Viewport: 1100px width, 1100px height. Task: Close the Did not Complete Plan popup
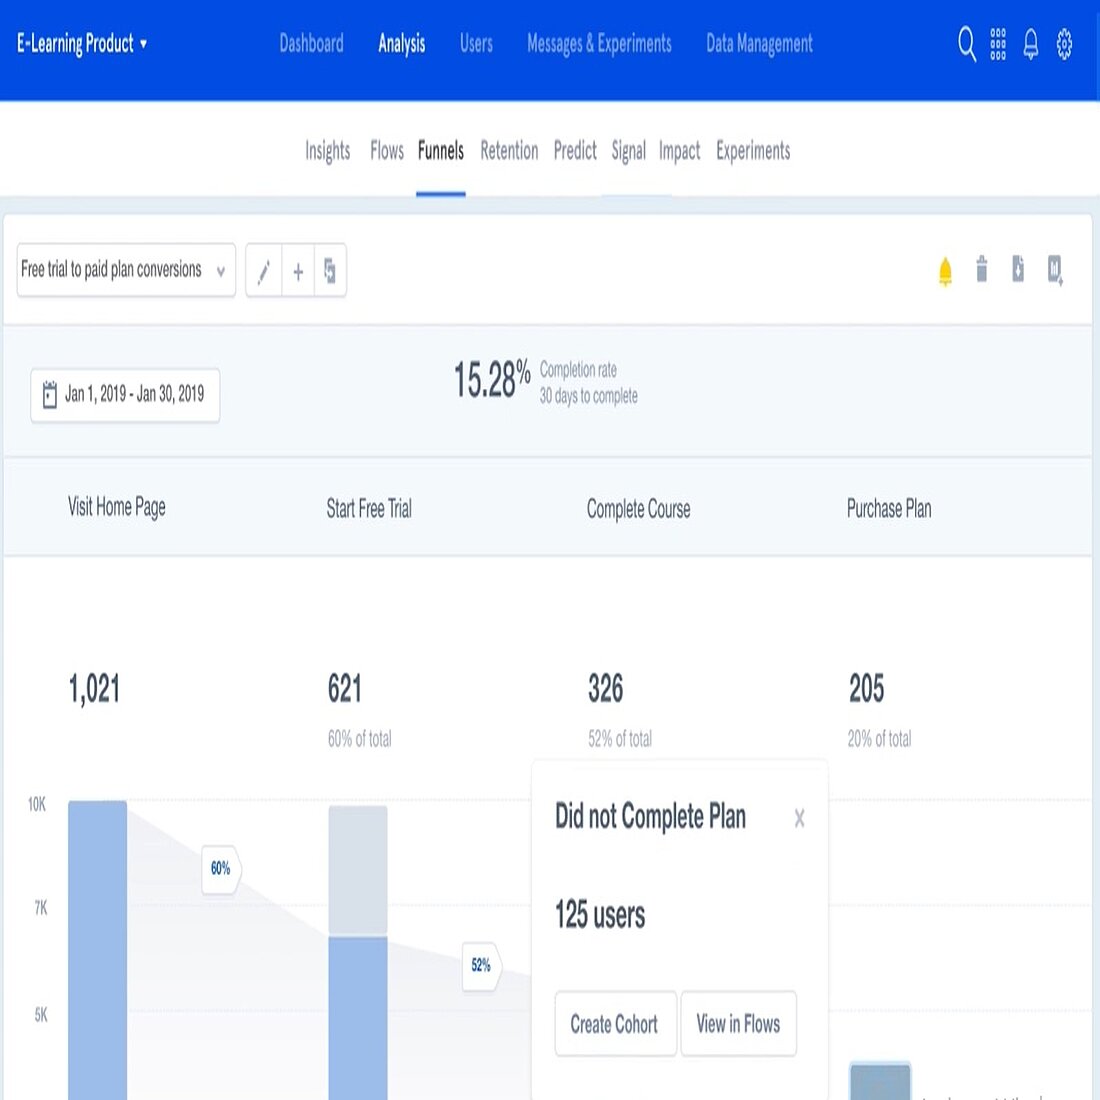(x=799, y=819)
